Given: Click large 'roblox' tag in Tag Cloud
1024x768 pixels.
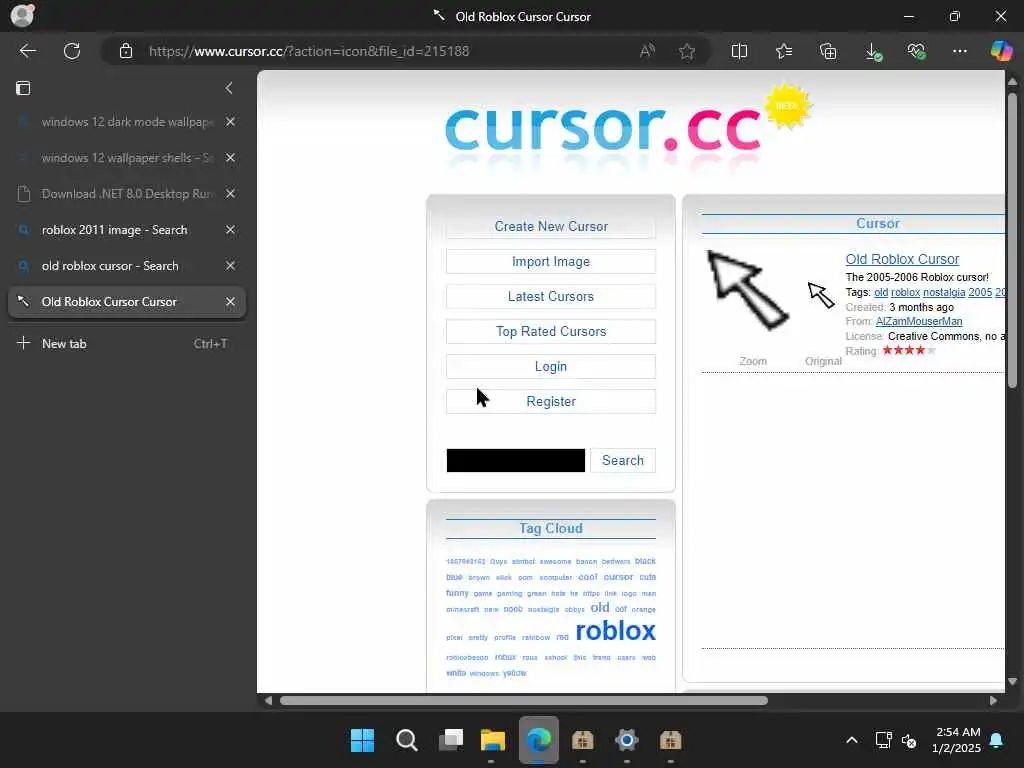Looking at the screenshot, I should [x=615, y=631].
